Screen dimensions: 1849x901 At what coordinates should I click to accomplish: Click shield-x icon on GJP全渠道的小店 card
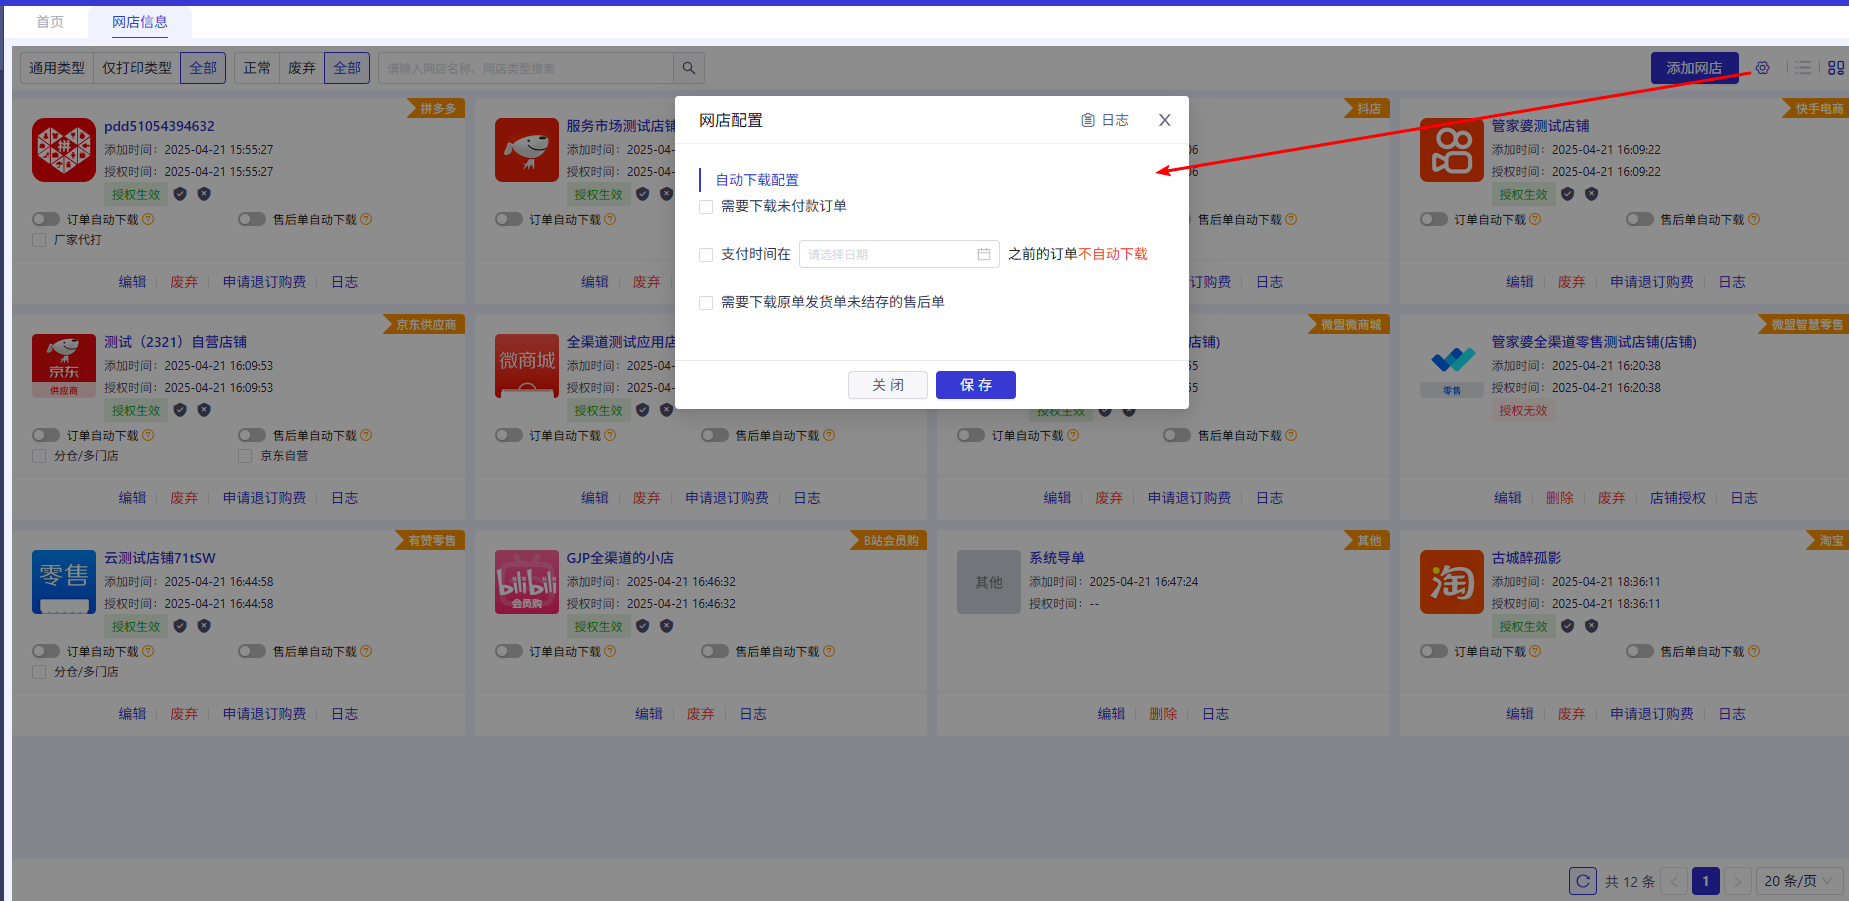coord(667,626)
